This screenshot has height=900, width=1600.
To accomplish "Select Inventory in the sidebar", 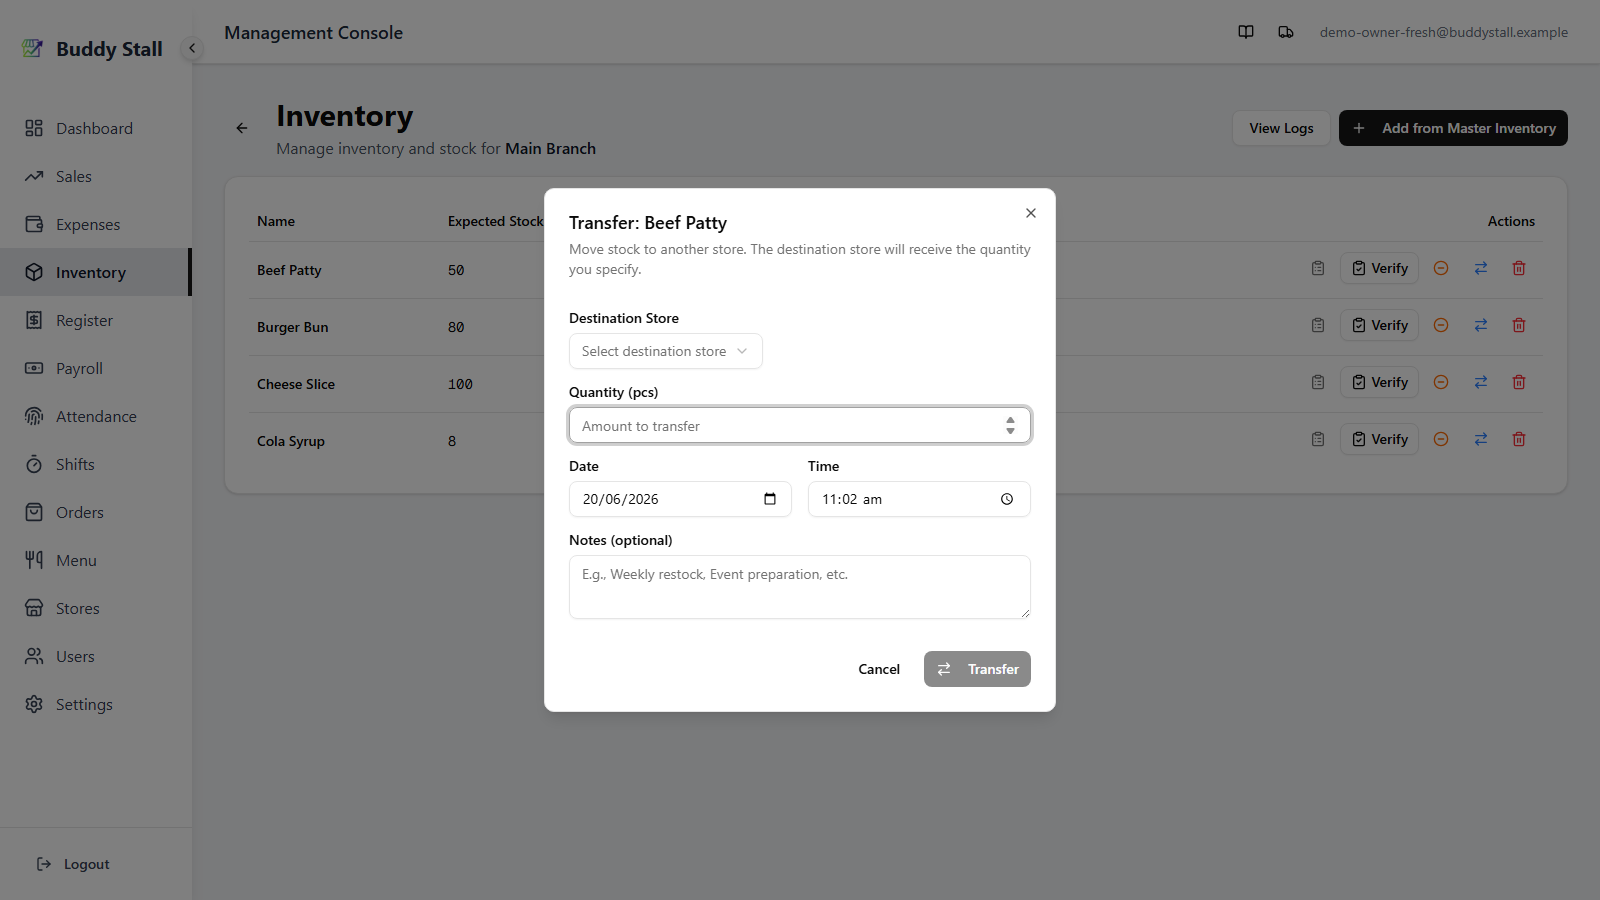I will [95, 272].
